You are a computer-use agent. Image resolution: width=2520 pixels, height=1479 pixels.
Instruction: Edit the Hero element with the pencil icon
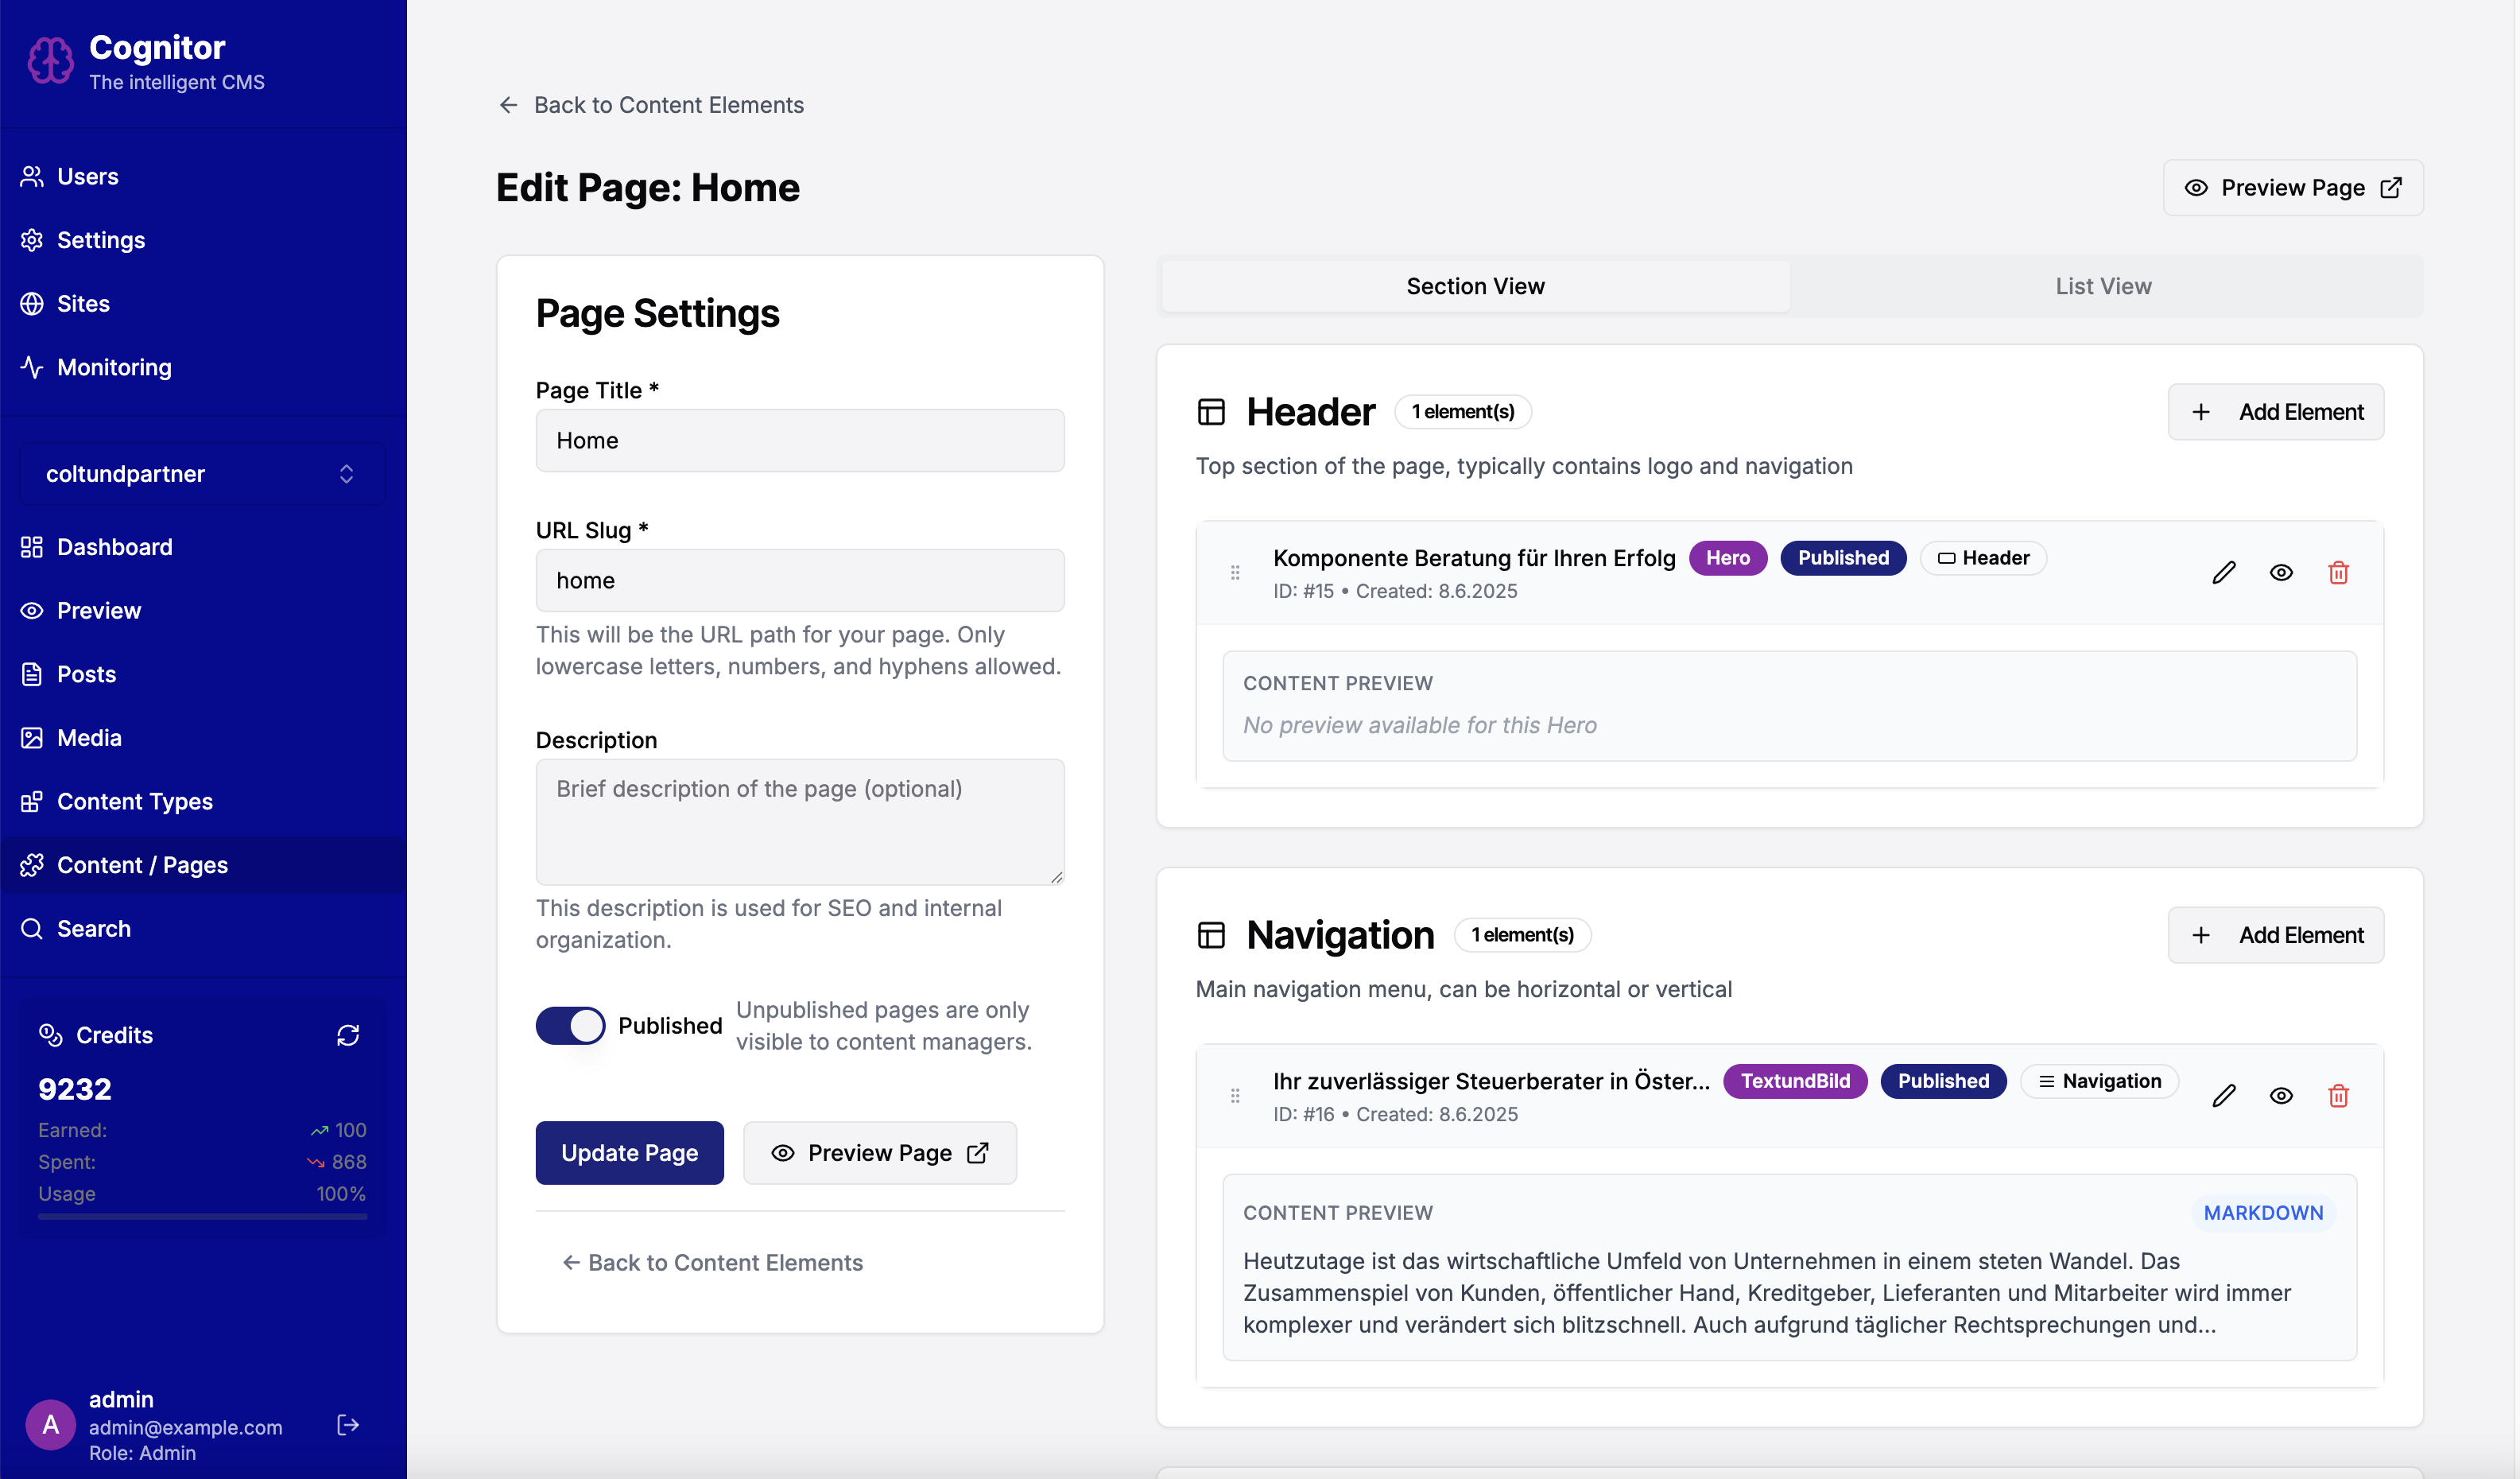click(2224, 572)
